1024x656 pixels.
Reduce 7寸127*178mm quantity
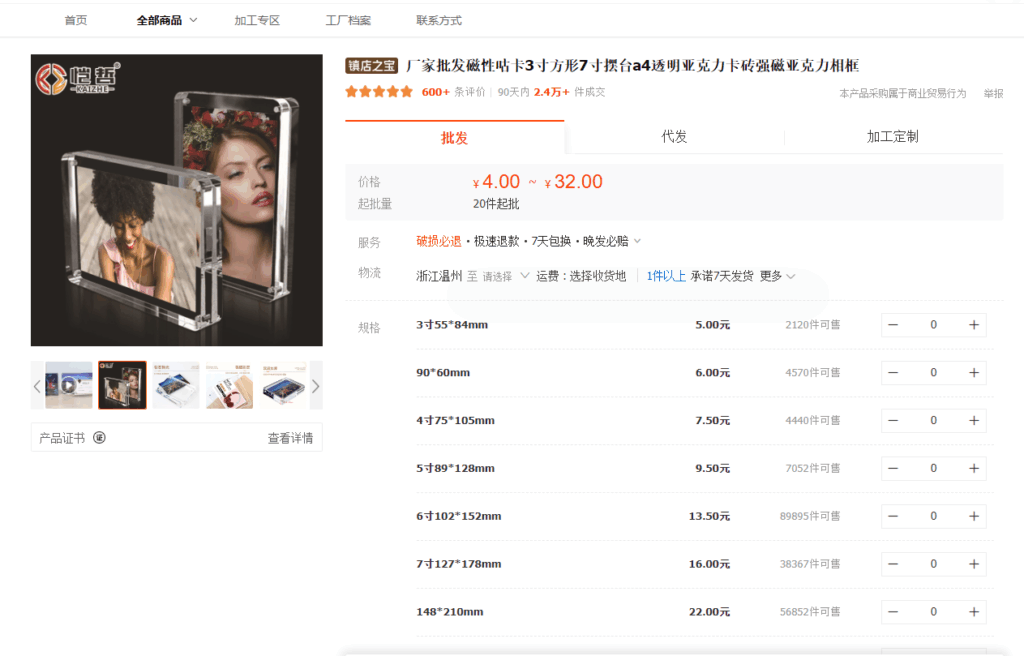point(893,564)
